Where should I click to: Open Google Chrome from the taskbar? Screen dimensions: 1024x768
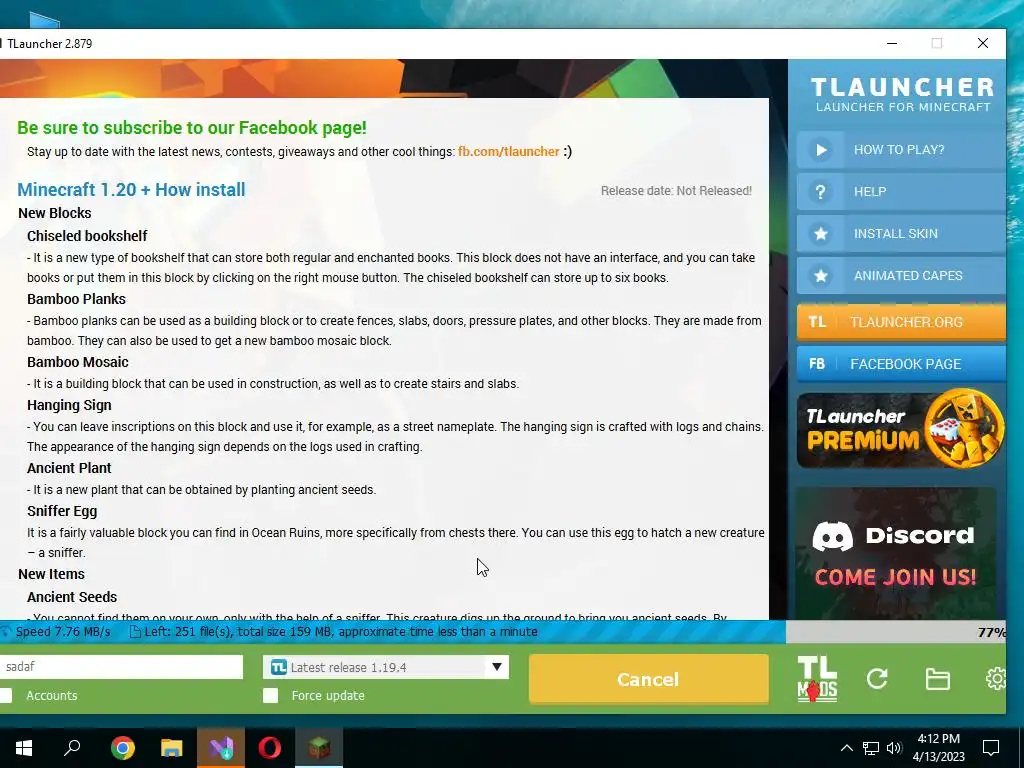[x=122, y=748]
